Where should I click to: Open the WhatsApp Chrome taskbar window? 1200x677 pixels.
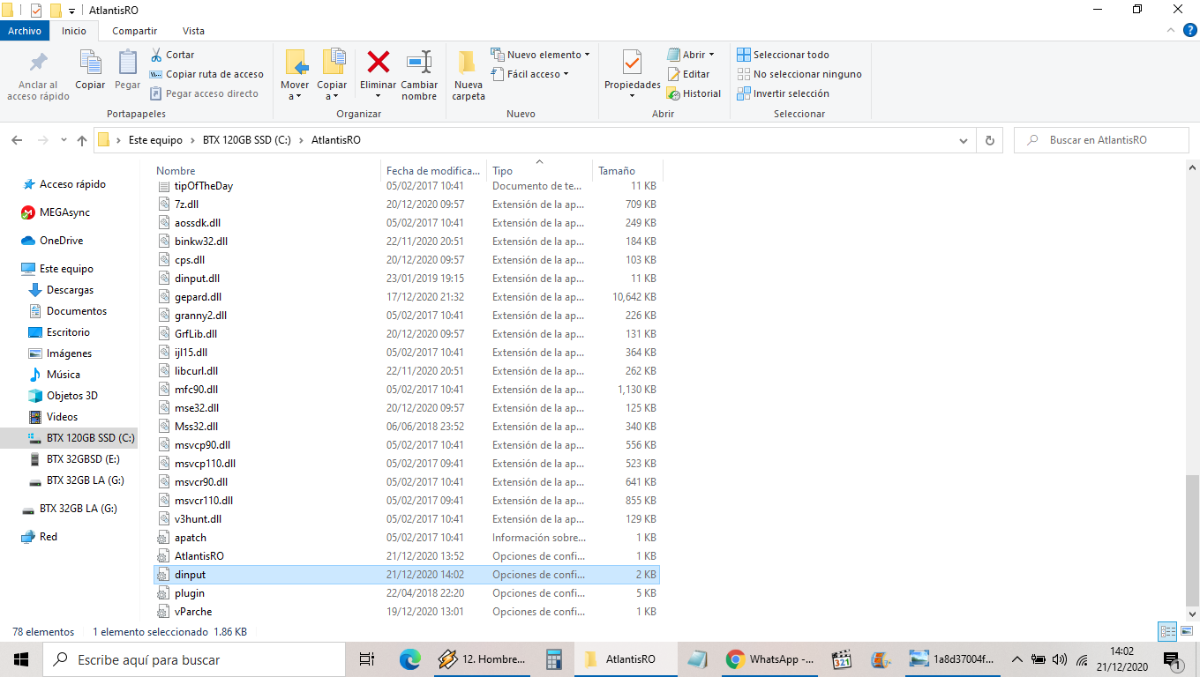770,660
